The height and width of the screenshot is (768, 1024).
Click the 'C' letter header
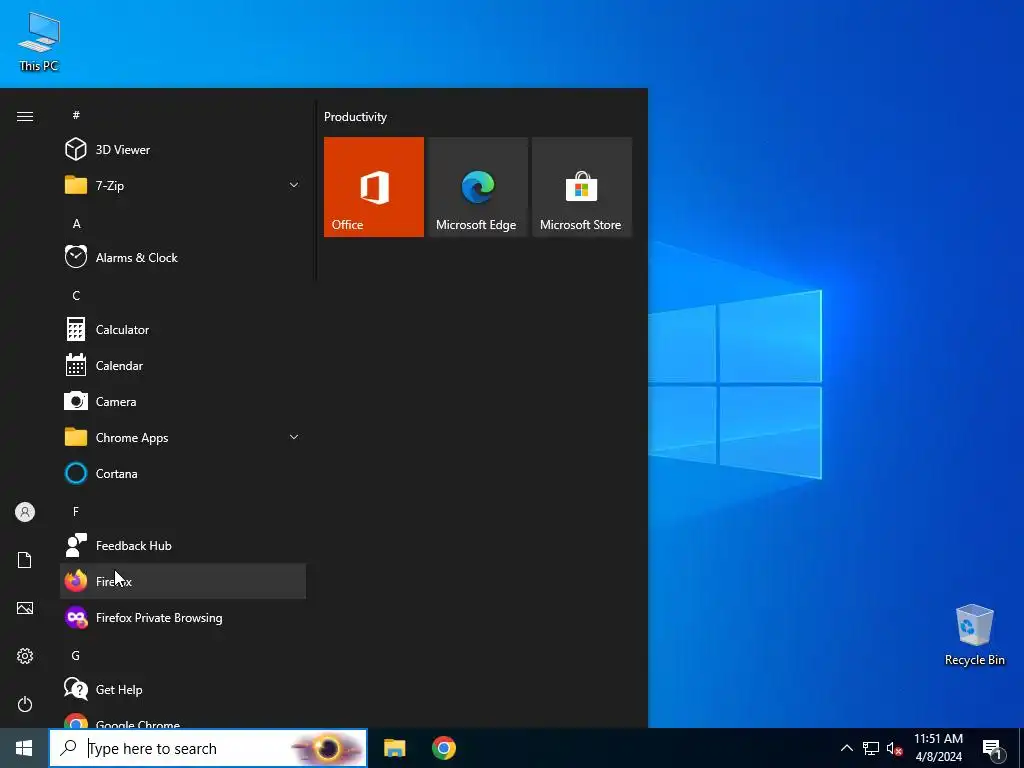pos(76,296)
